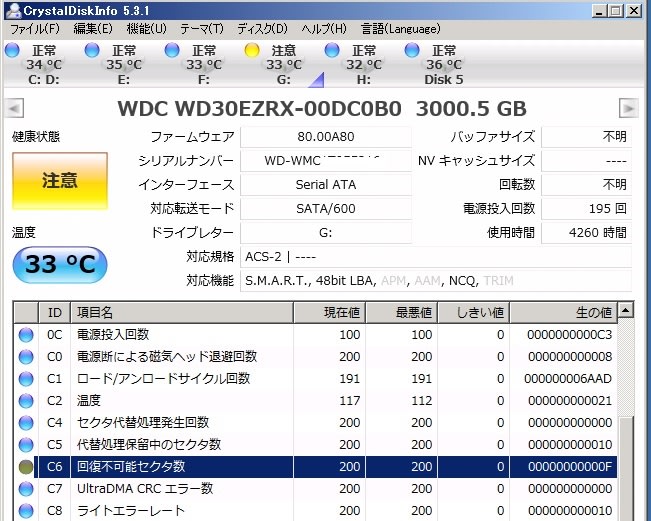Open the テーマ(T) menu
This screenshot has height=521, width=651.
tap(201, 29)
